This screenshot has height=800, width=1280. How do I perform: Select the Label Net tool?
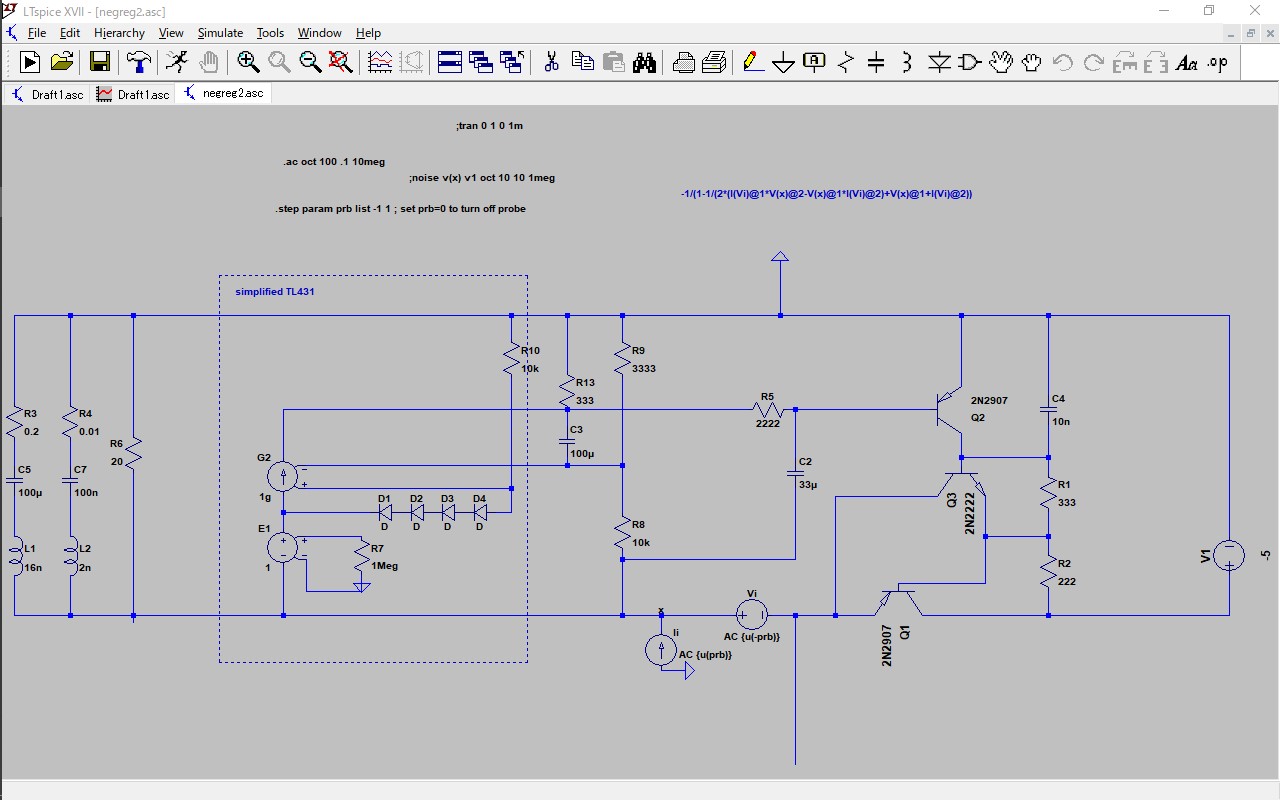(x=815, y=62)
